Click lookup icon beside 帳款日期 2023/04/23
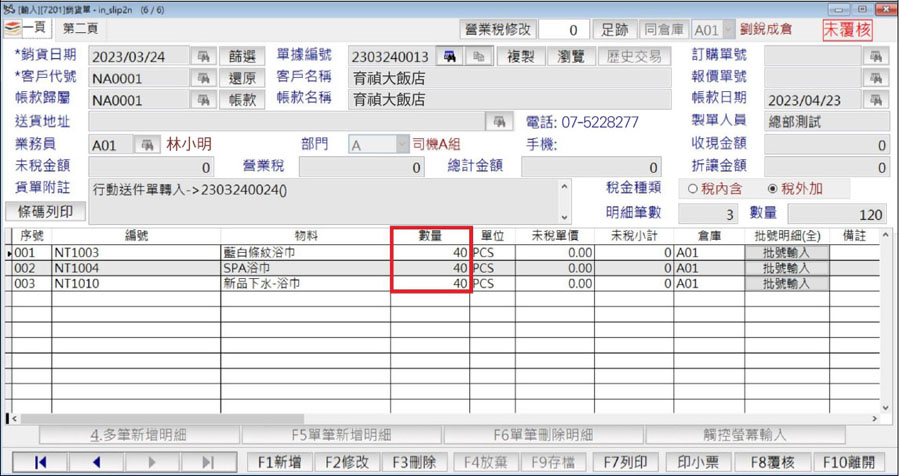This screenshot has width=900, height=476. pos(876,100)
